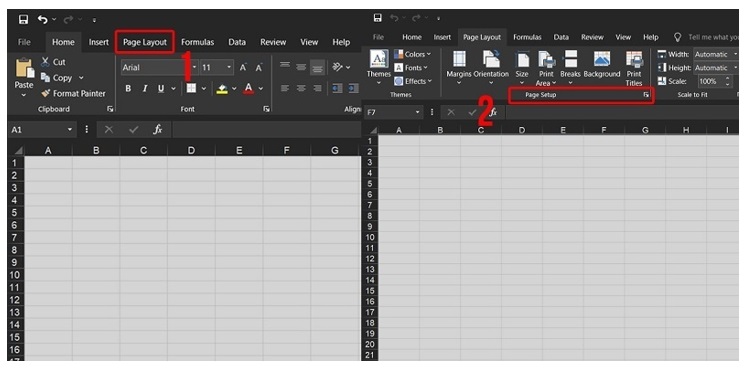The width and height of the screenshot is (746, 371).
Task: Toggle Italic formatting
Action: pos(145,88)
